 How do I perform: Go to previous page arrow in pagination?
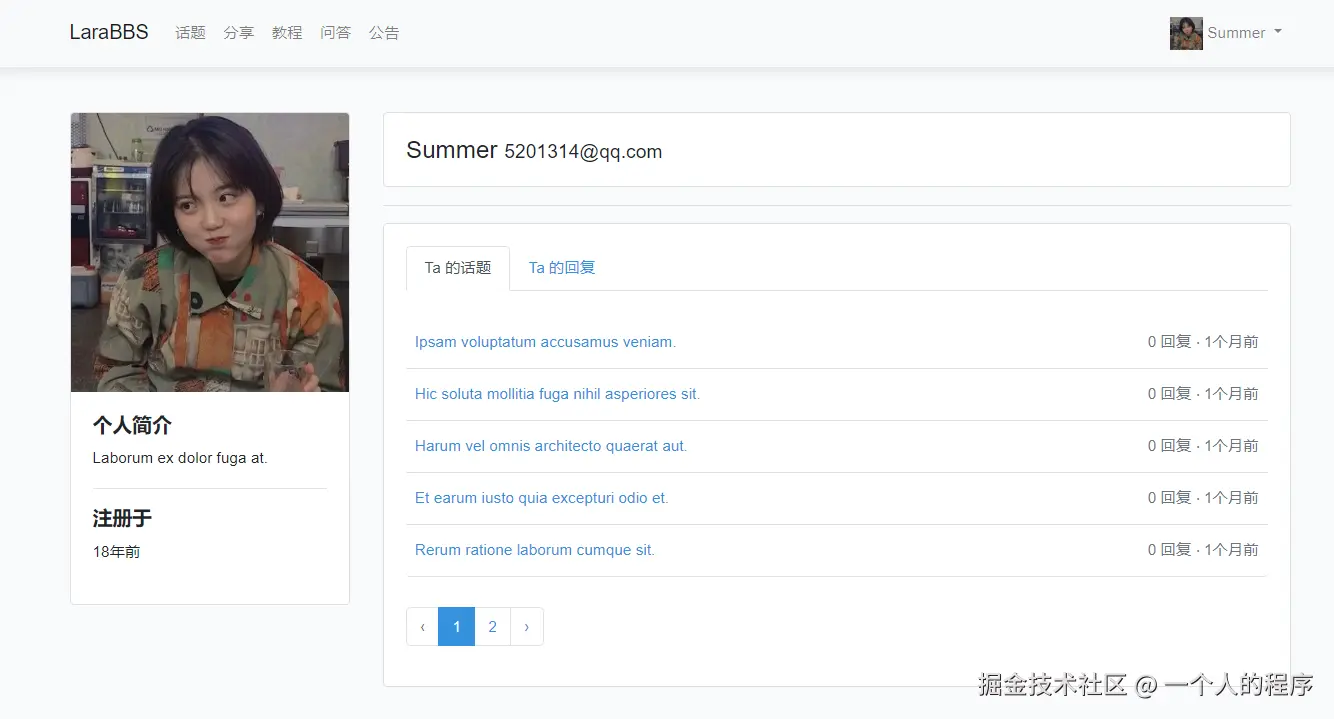[x=422, y=627]
